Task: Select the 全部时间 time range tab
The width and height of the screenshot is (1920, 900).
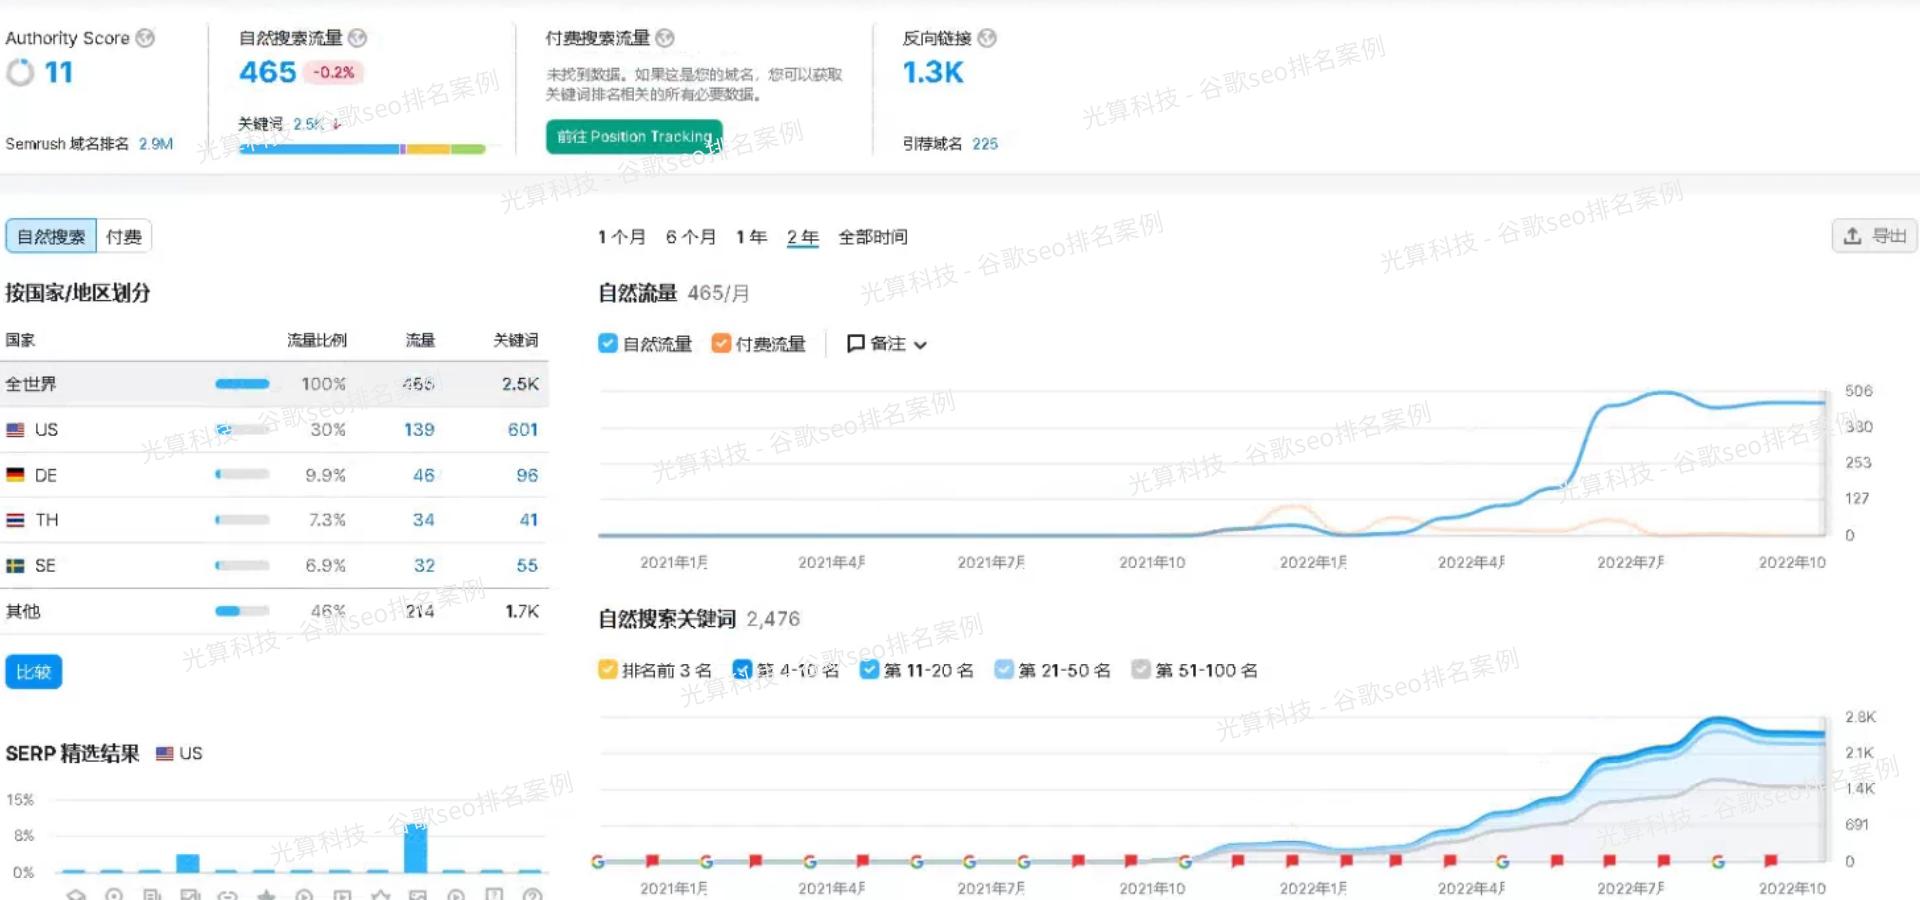Action: (x=872, y=237)
